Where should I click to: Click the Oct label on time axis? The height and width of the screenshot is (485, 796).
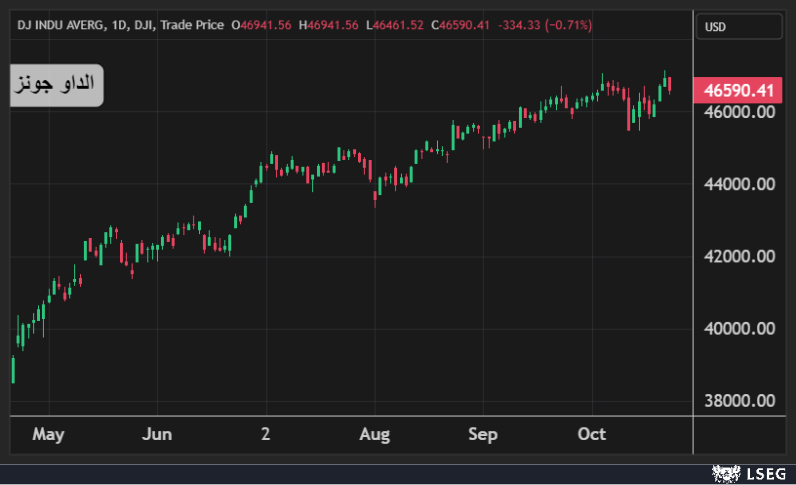coord(593,435)
